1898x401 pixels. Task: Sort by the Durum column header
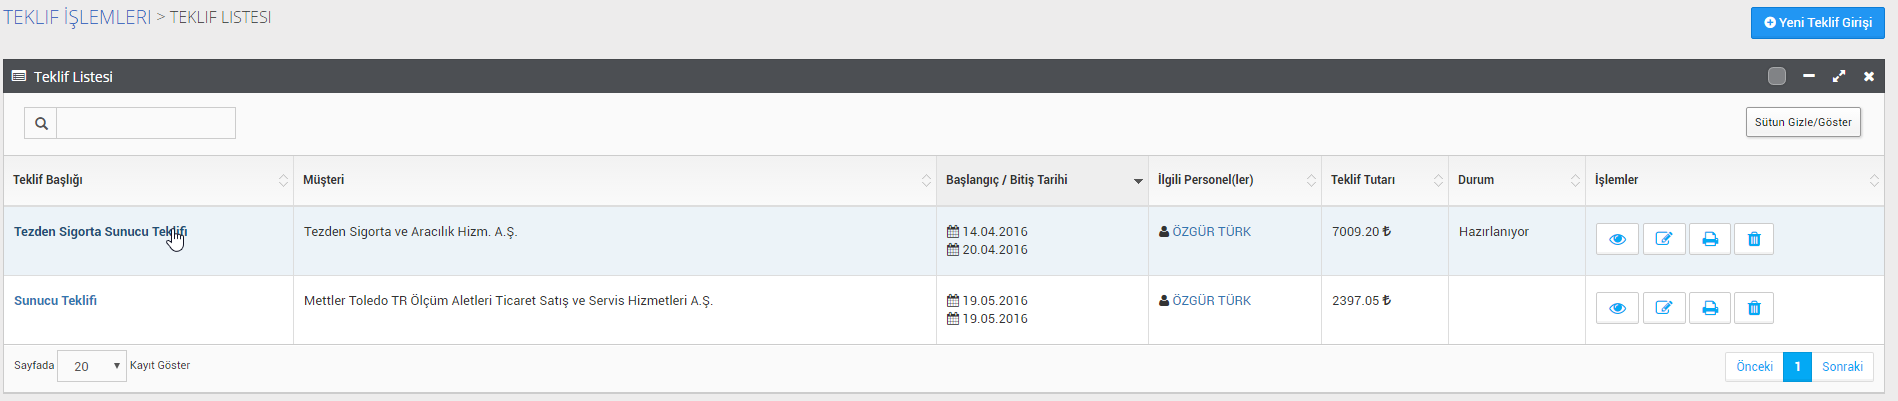tap(1516, 180)
